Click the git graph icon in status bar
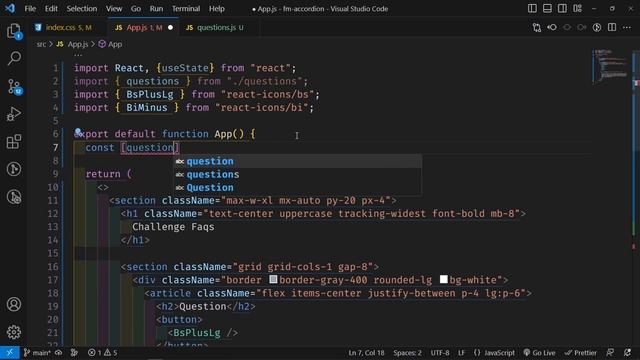Viewport: 640px width, 360px height. pos(74,353)
